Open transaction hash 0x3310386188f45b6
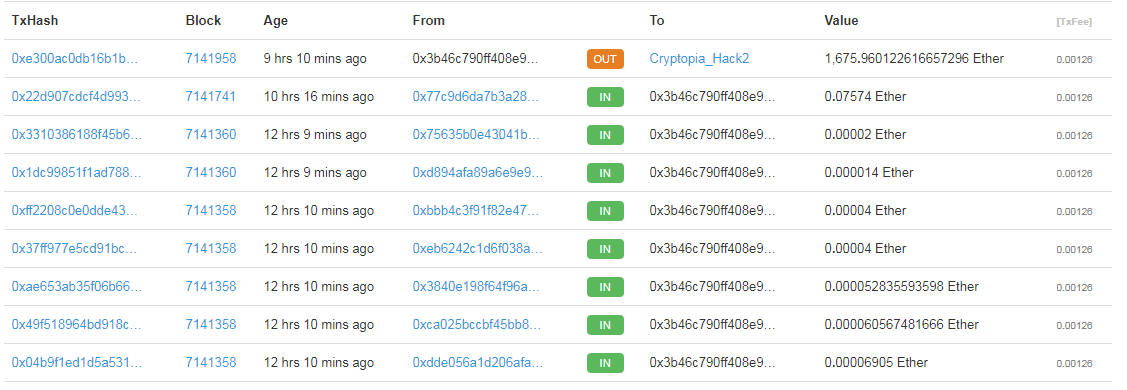This screenshot has width=1127, height=390. pyautogui.click(x=76, y=135)
